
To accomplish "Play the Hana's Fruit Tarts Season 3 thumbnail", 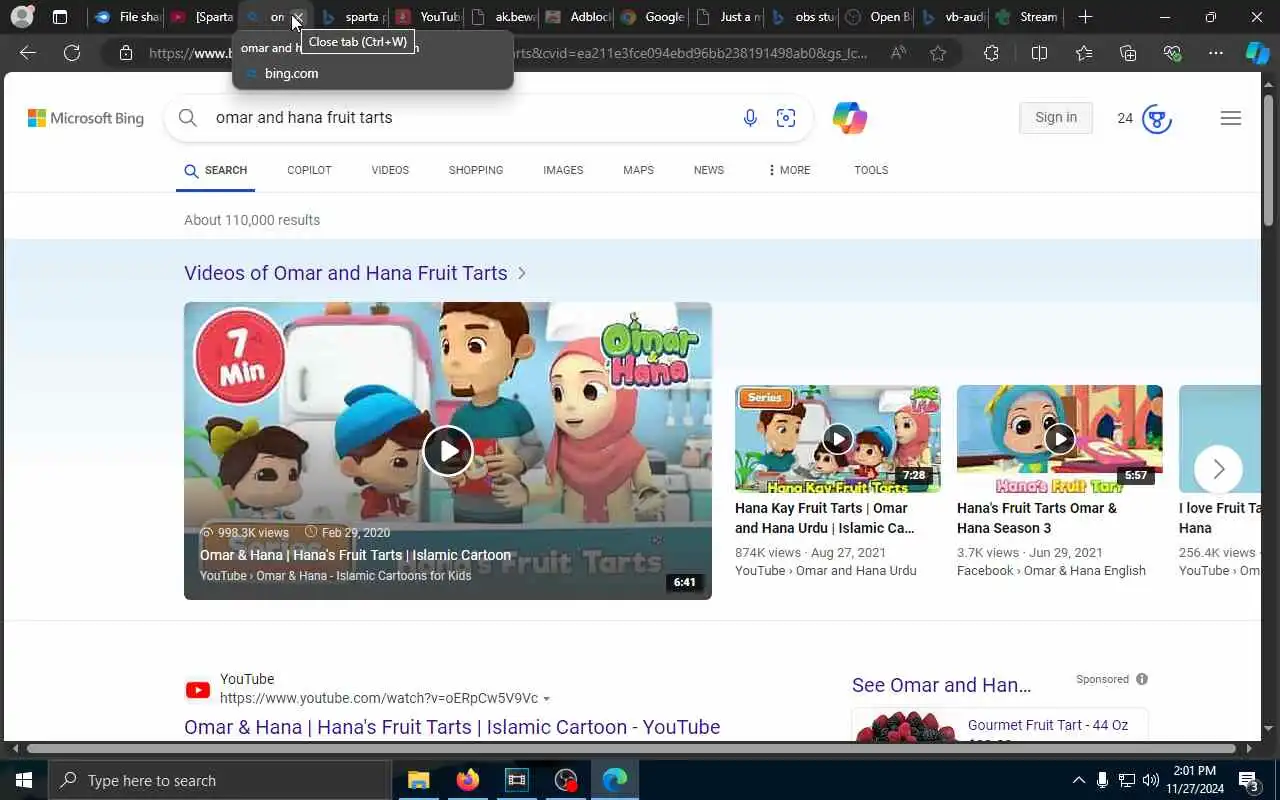I will (x=1060, y=438).
